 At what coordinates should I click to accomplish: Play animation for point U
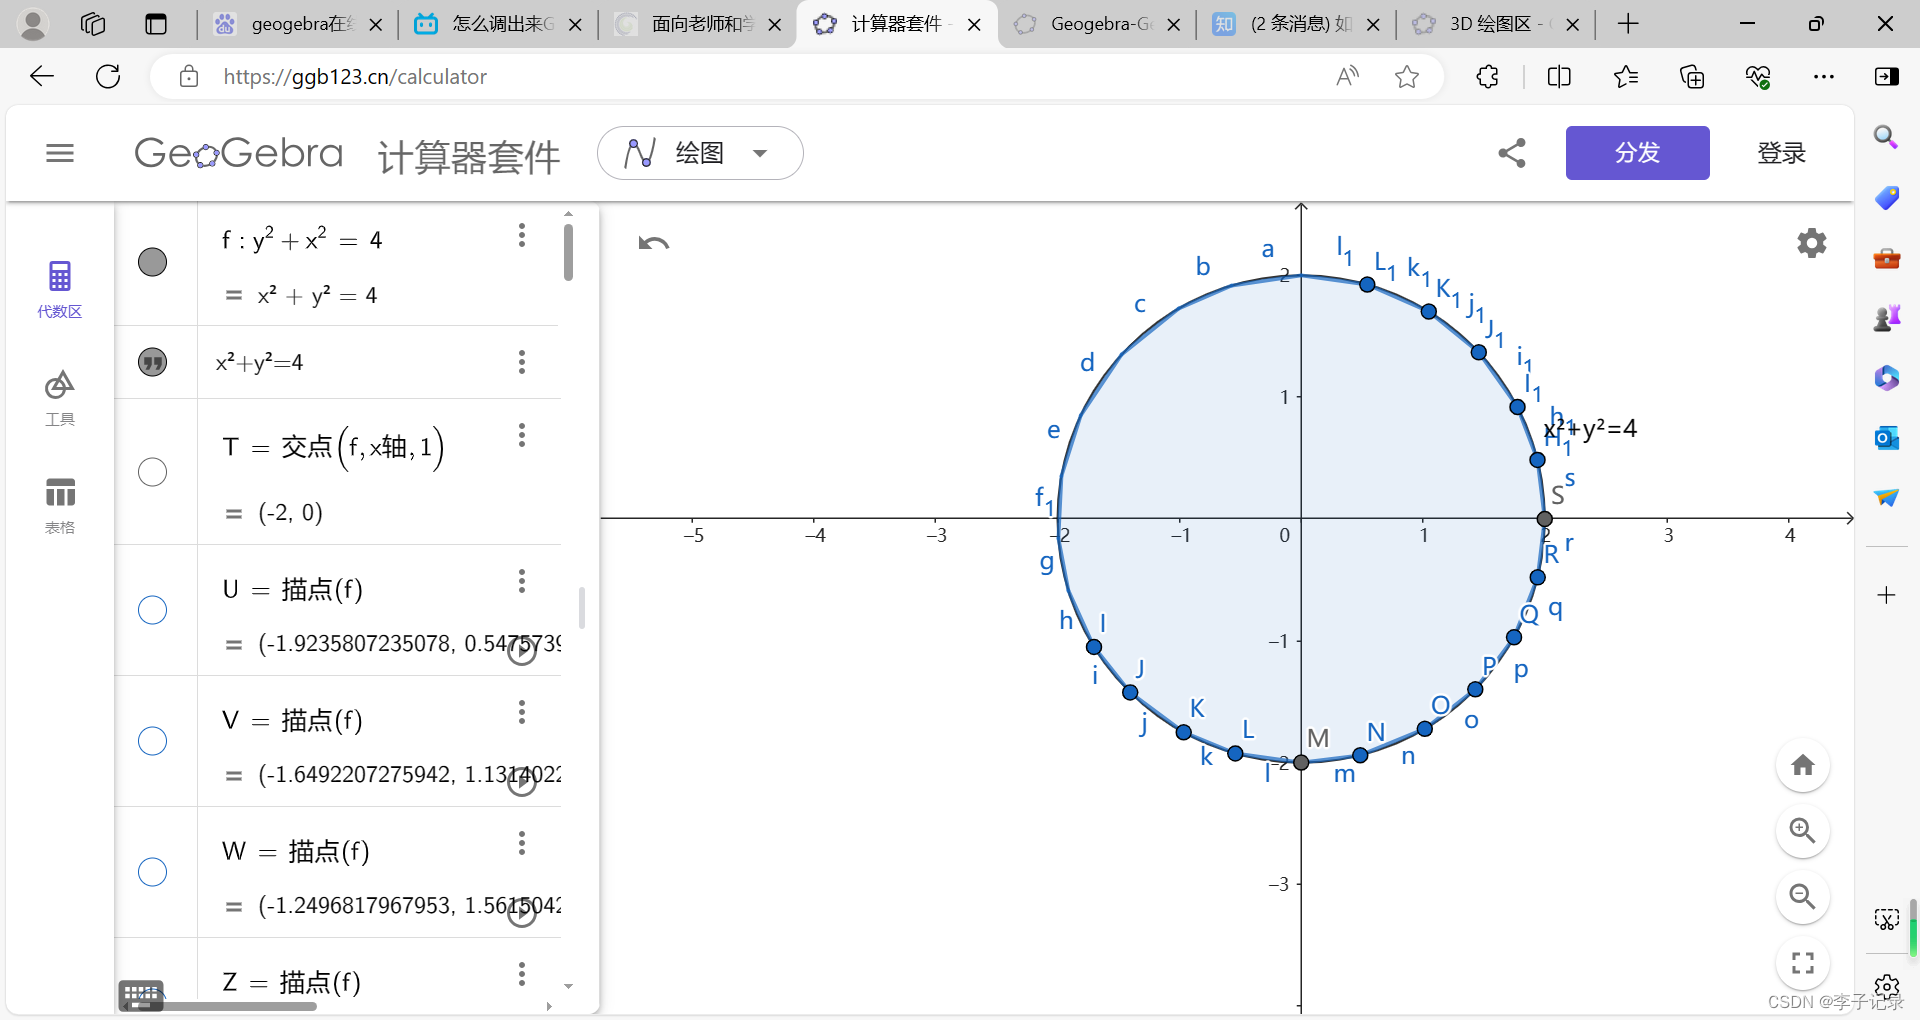(522, 650)
